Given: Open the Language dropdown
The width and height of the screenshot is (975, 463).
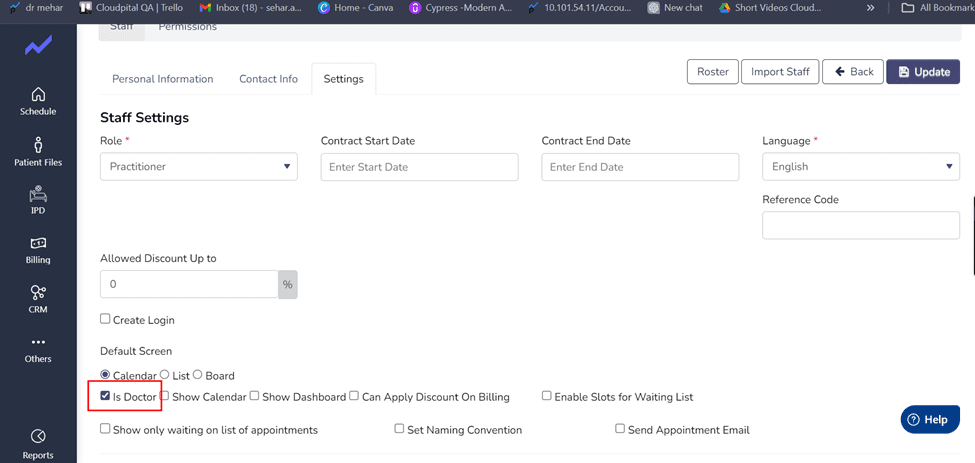Looking at the screenshot, I should (x=861, y=167).
